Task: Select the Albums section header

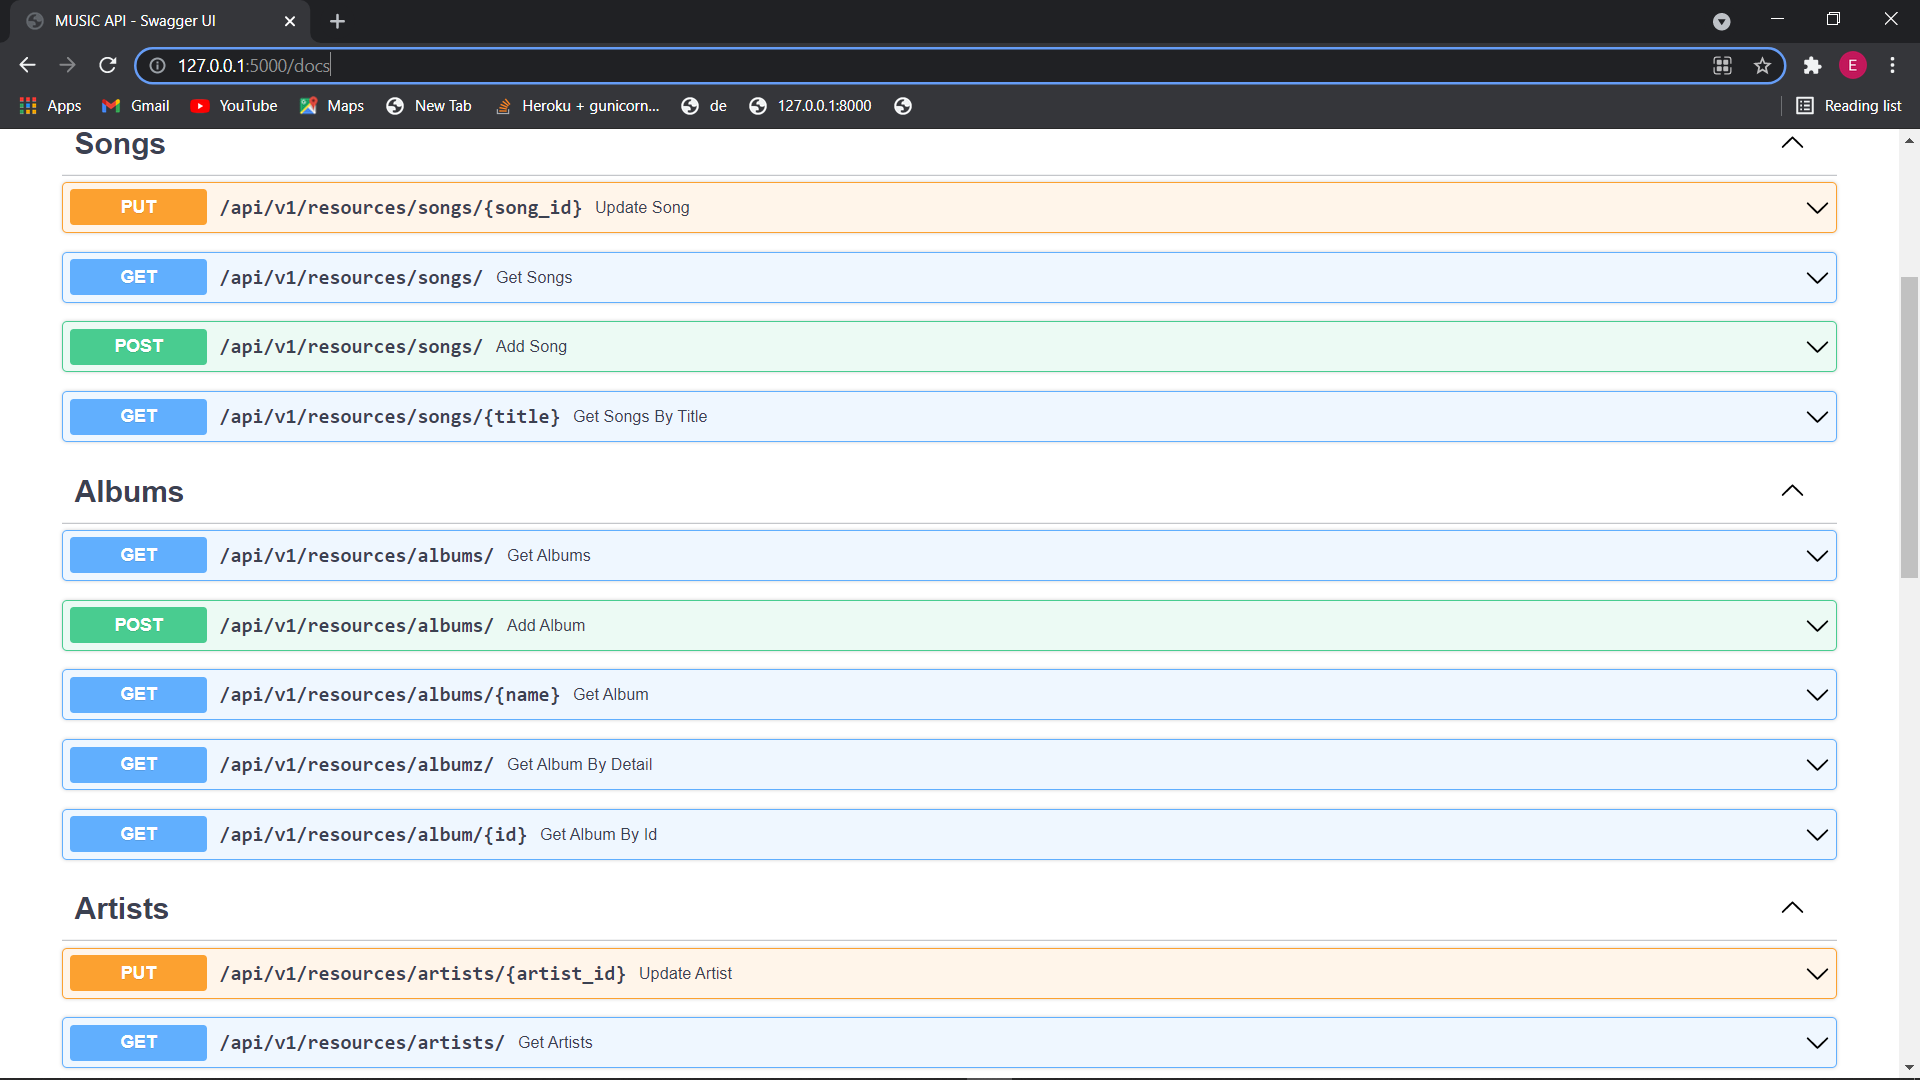Action: point(128,491)
